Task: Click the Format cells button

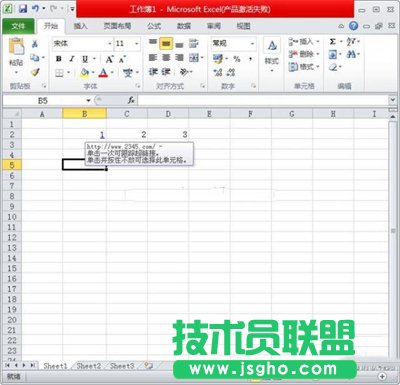Action: [x=303, y=67]
